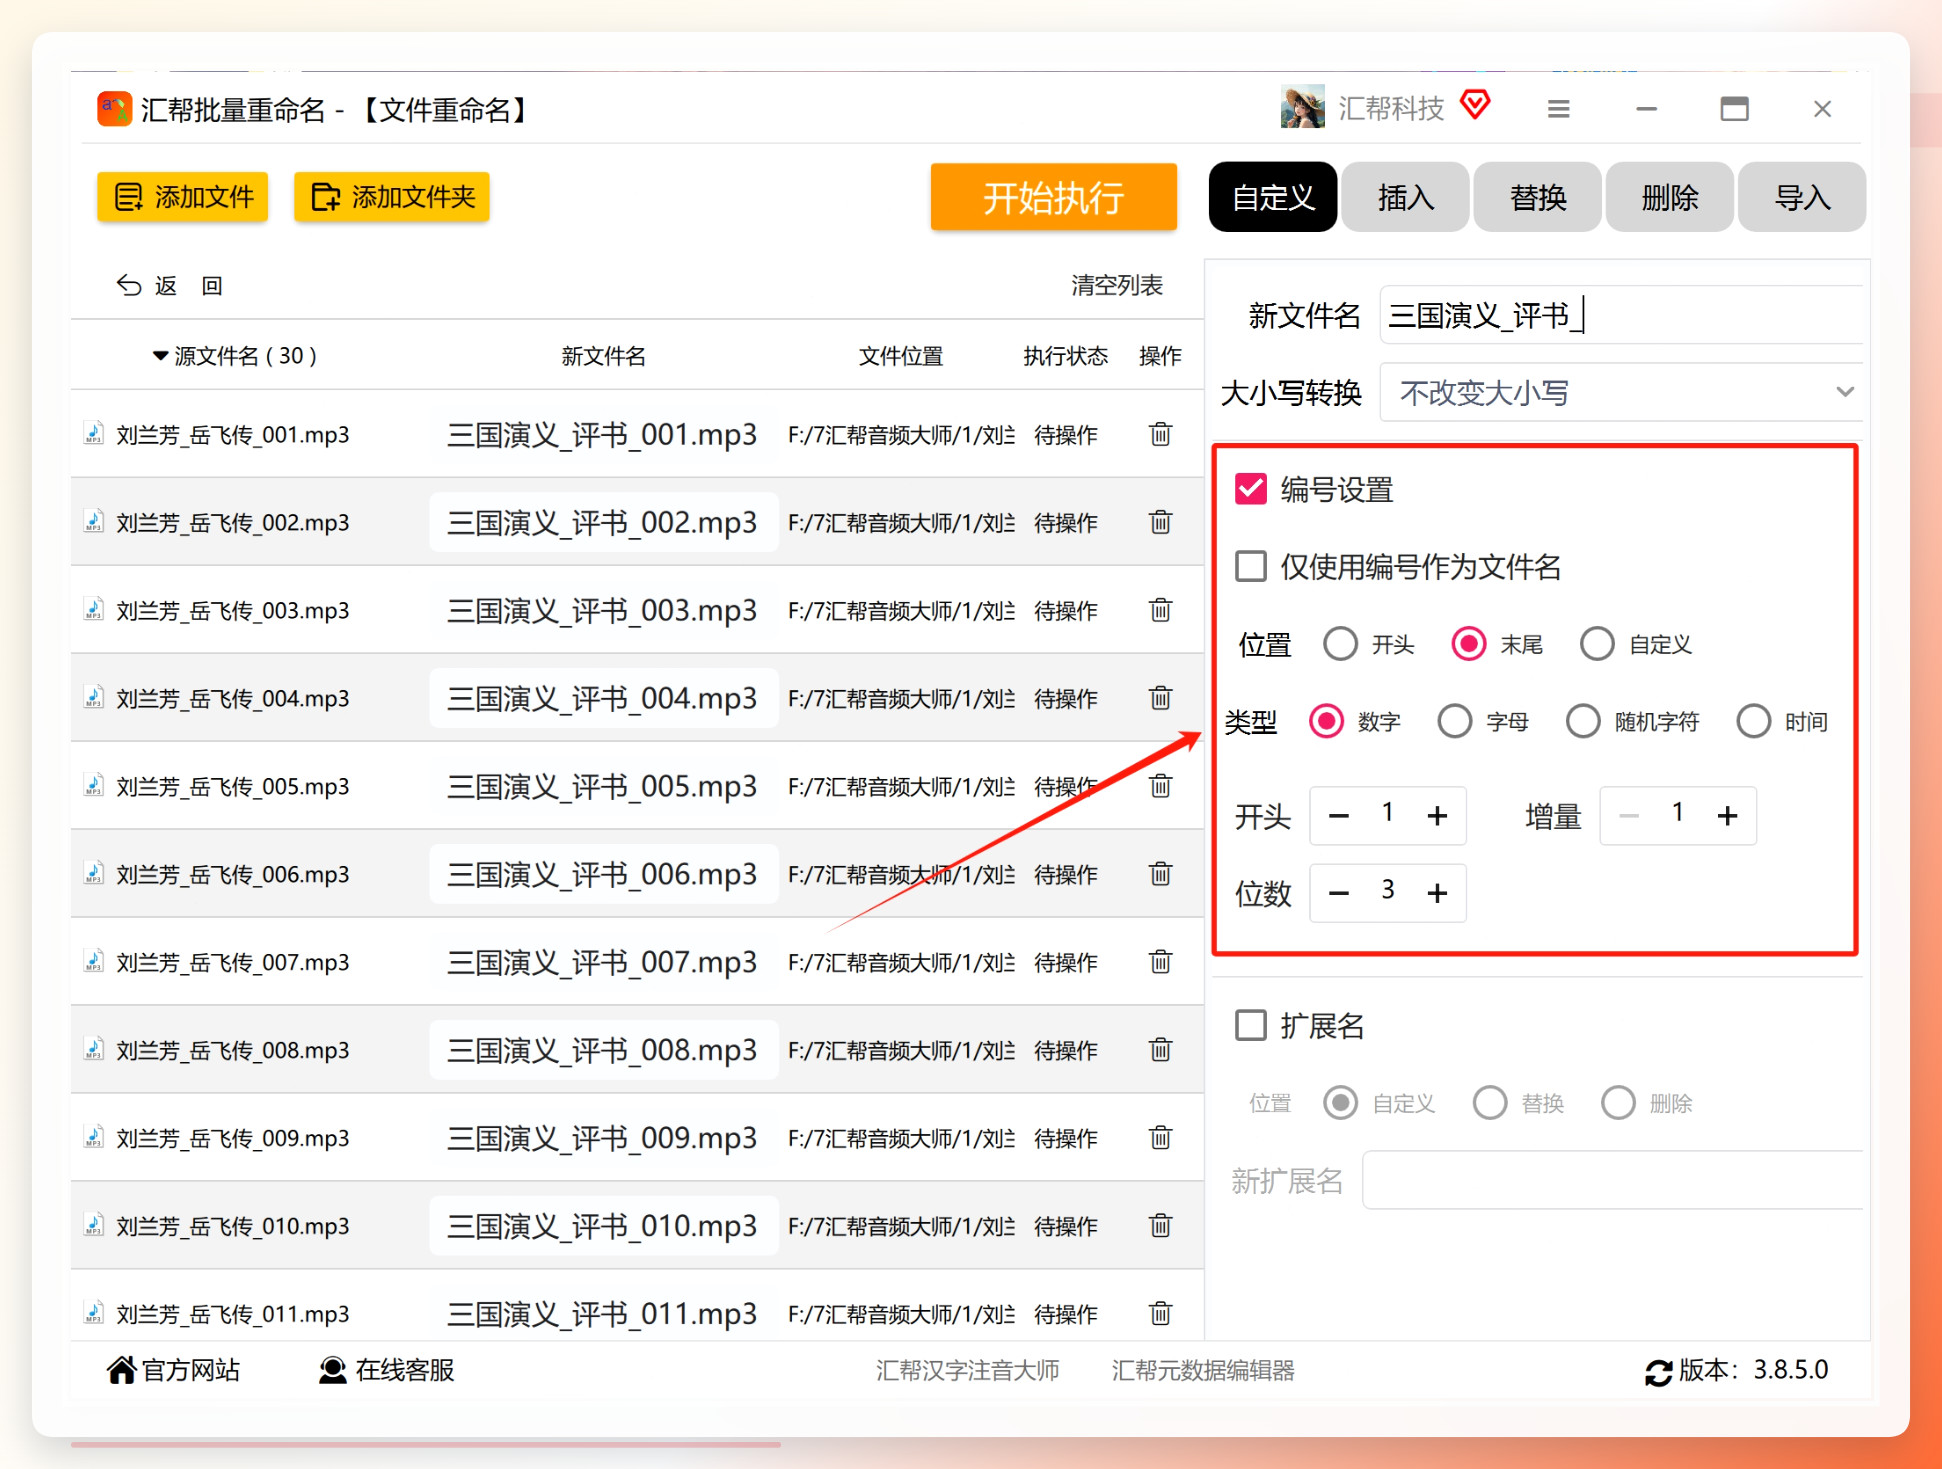Delete 刘兰芳_岳飞传_011.mp3 via trash icon
Viewport: 1942px width, 1469px height.
[x=1160, y=1313]
